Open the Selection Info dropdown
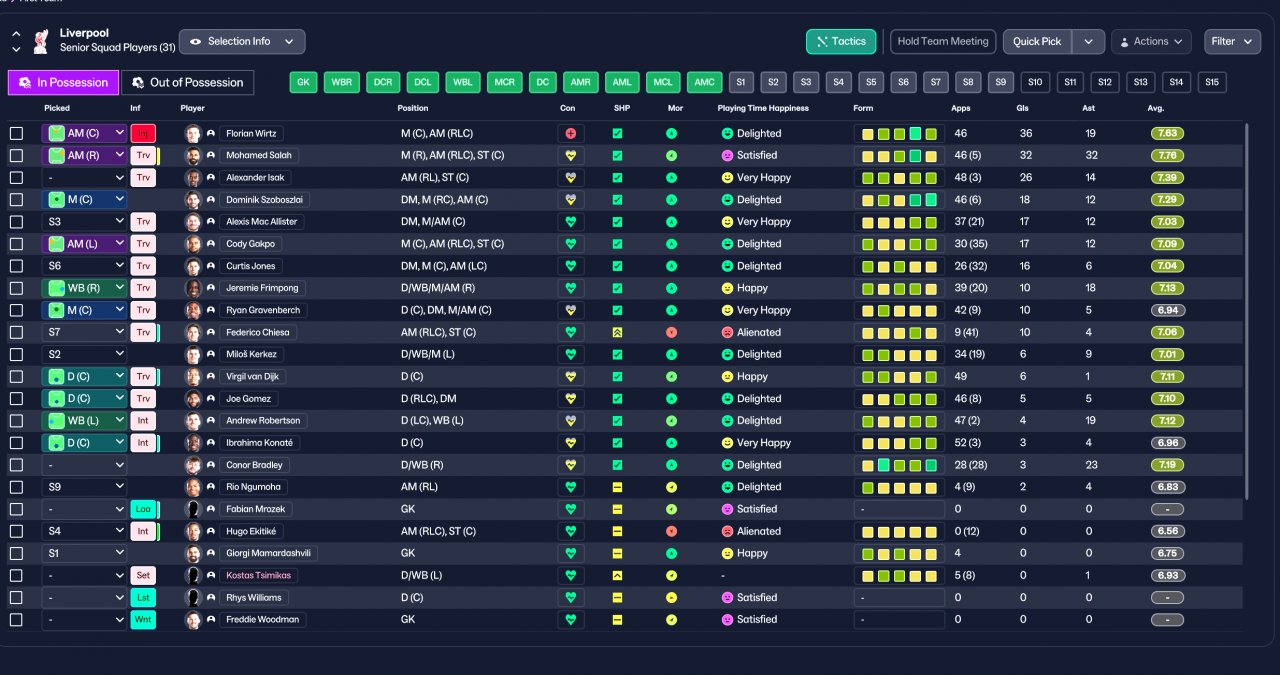The height and width of the screenshot is (675, 1280). 242,42
